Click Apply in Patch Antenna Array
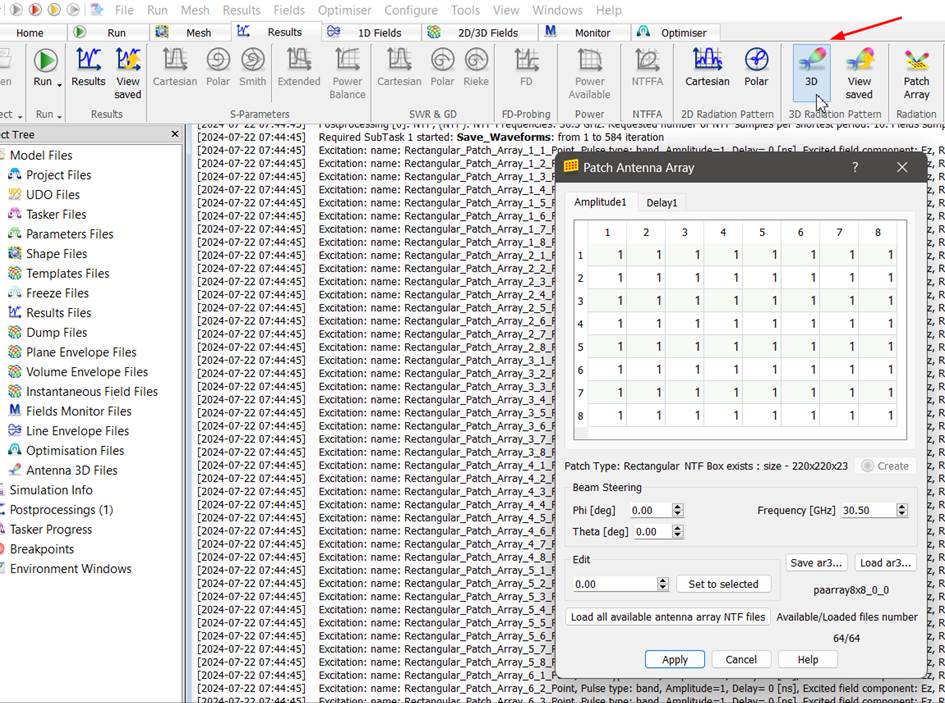Image resolution: width=945 pixels, height=703 pixels. (x=675, y=660)
